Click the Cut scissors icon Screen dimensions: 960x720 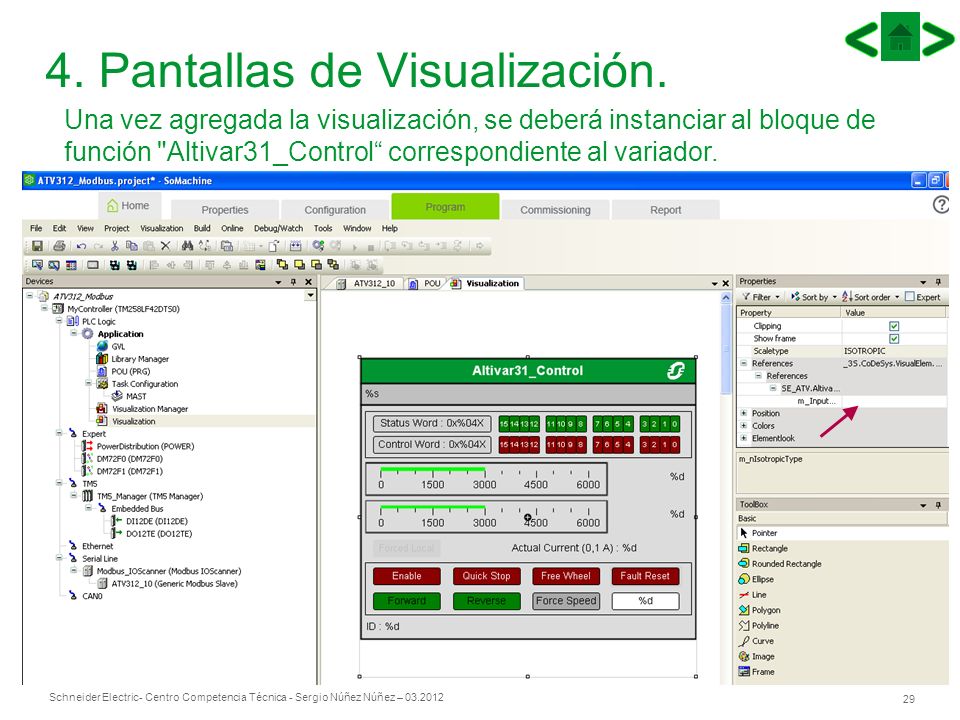pyautogui.click(x=114, y=246)
